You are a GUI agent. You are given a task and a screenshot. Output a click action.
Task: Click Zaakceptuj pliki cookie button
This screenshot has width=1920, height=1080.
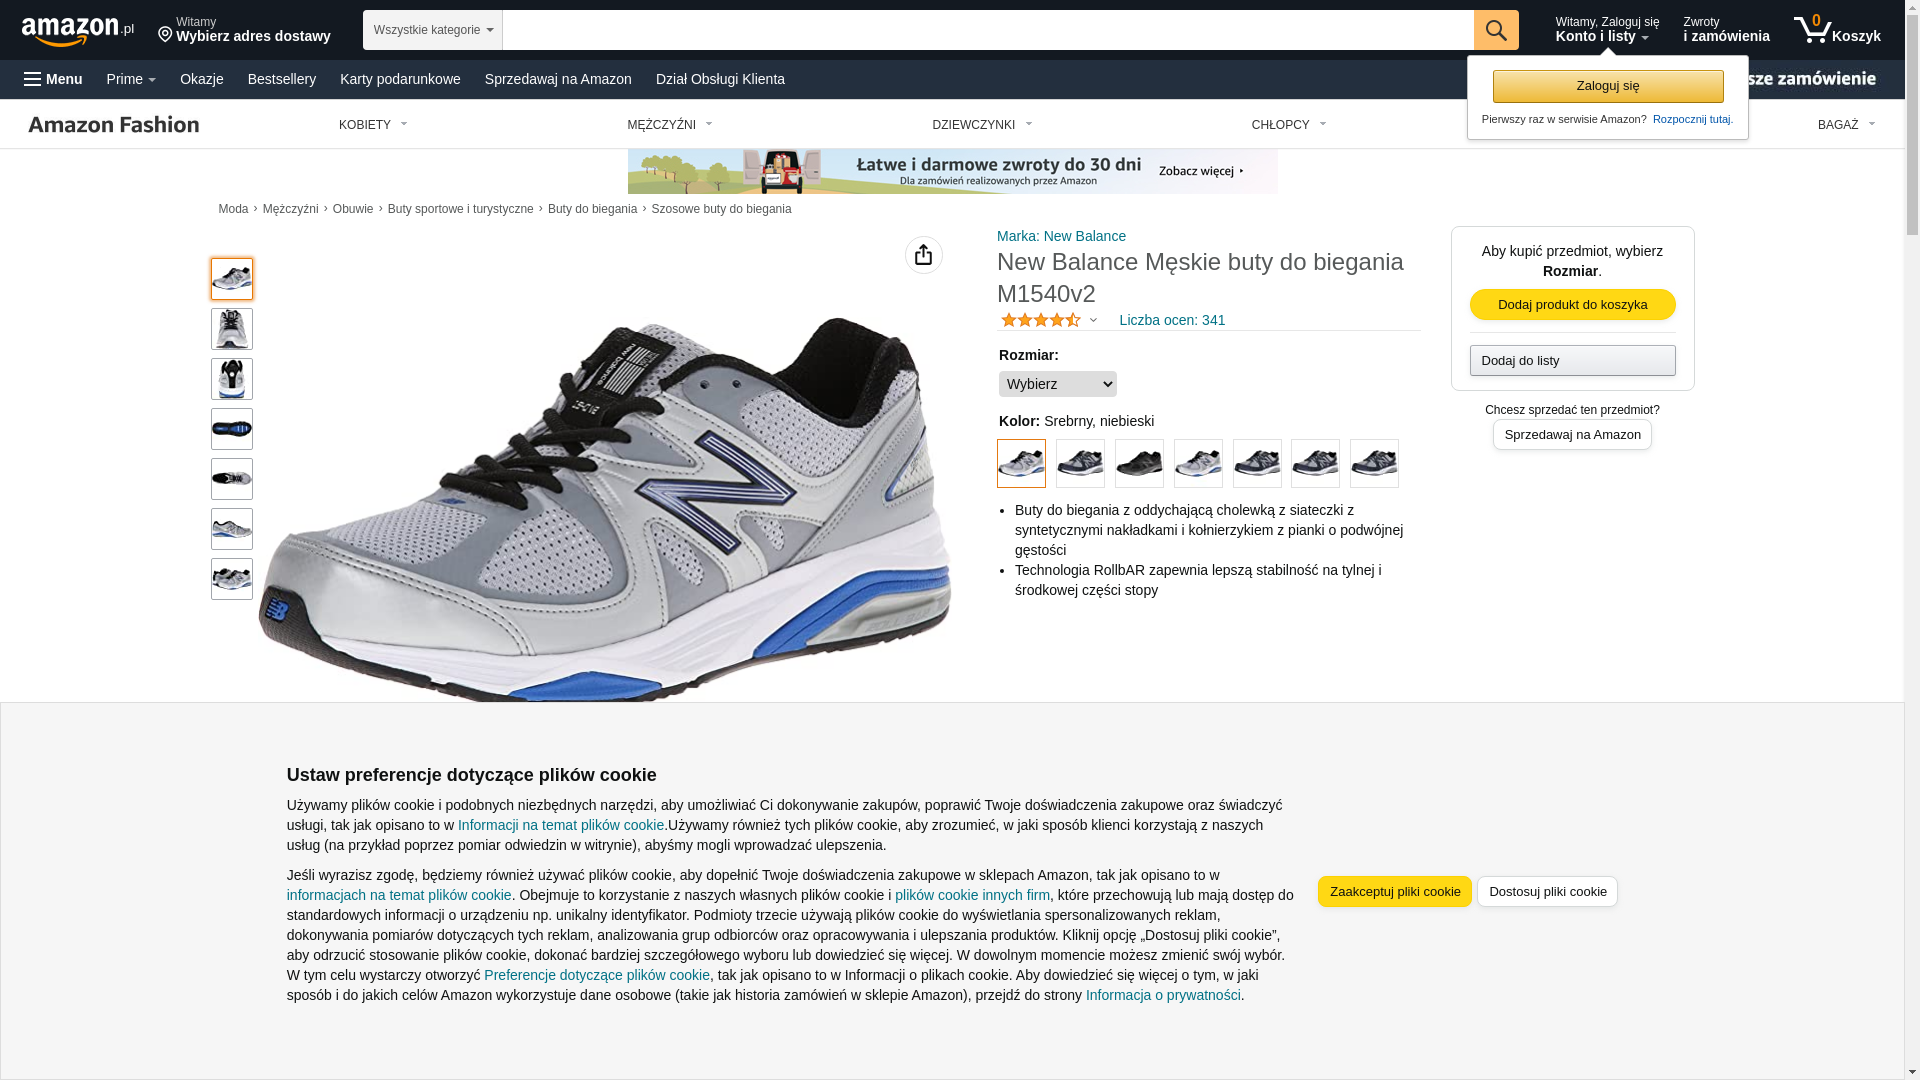[1395, 892]
